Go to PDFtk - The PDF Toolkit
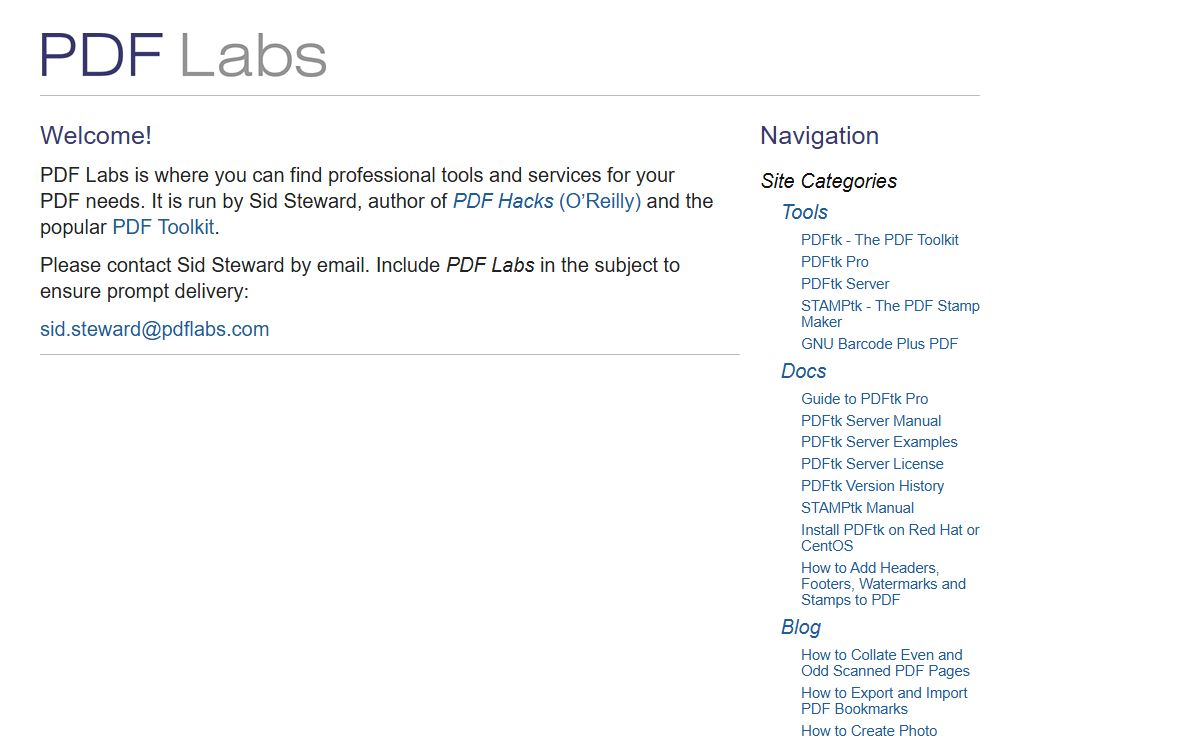 [x=879, y=240]
